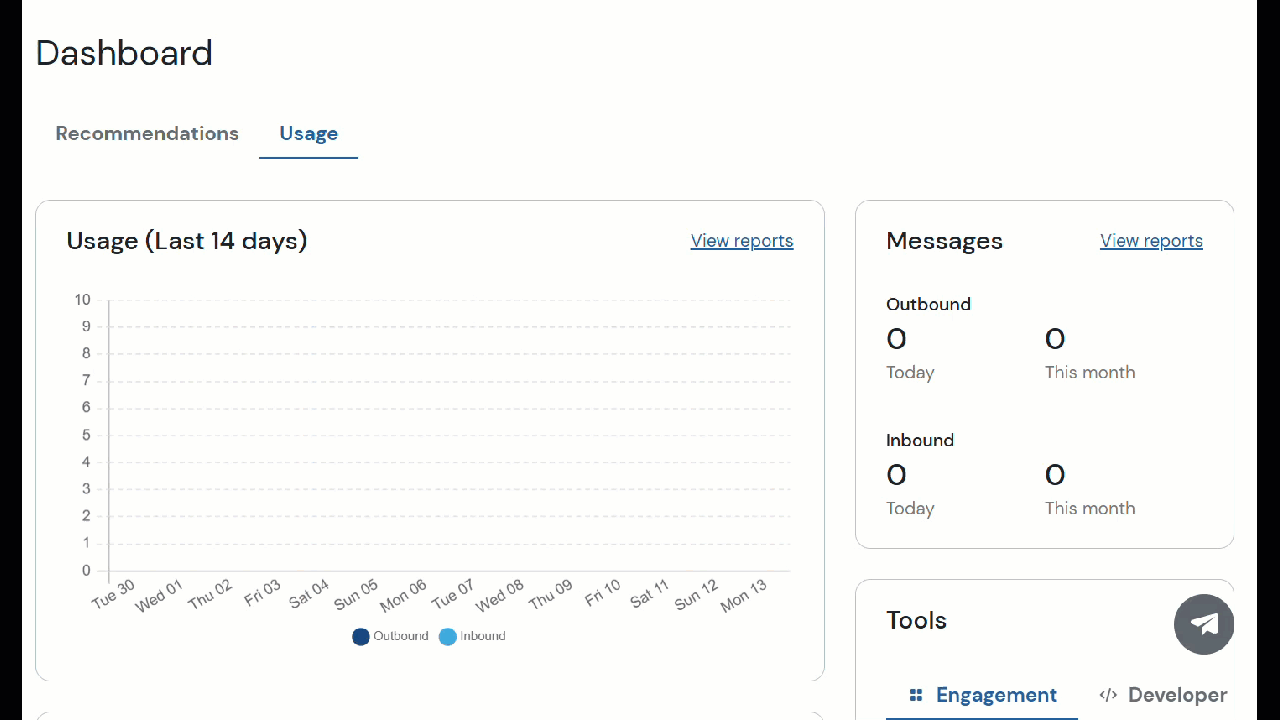The width and height of the screenshot is (1280, 720).
Task: Click the Messages card heading
Action: coord(944,241)
